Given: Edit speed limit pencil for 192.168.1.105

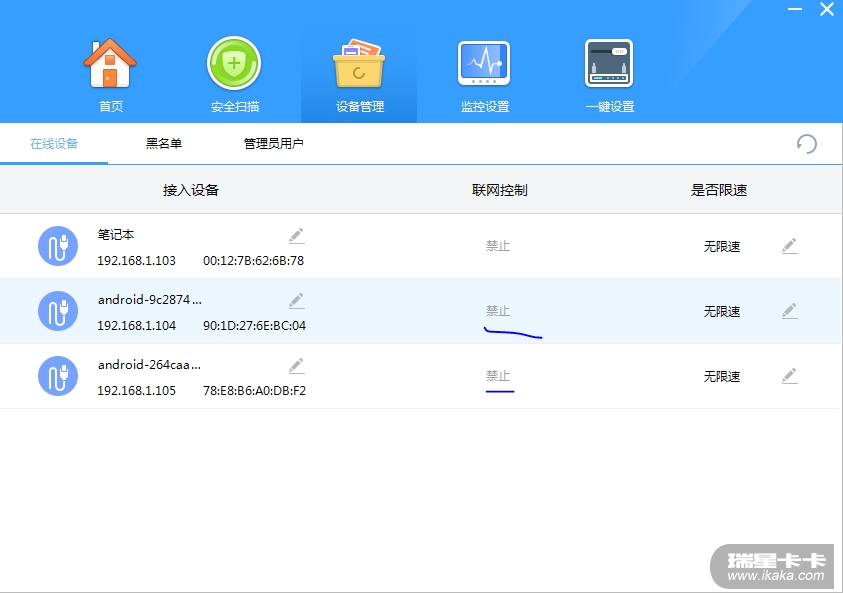Looking at the screenshot, I should [789, 376].
